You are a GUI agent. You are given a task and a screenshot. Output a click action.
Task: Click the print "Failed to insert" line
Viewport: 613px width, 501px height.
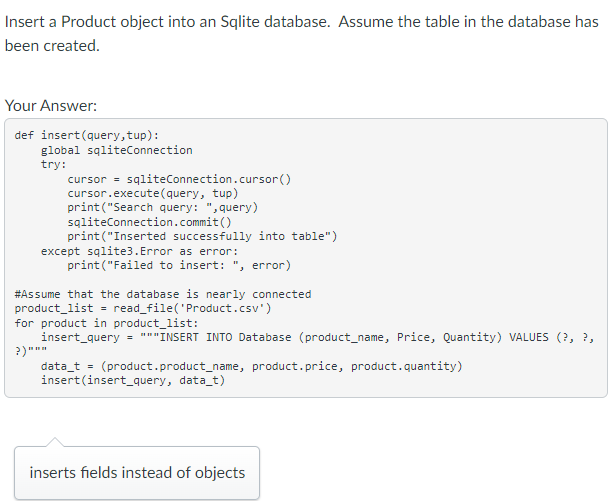click(179, 265)
